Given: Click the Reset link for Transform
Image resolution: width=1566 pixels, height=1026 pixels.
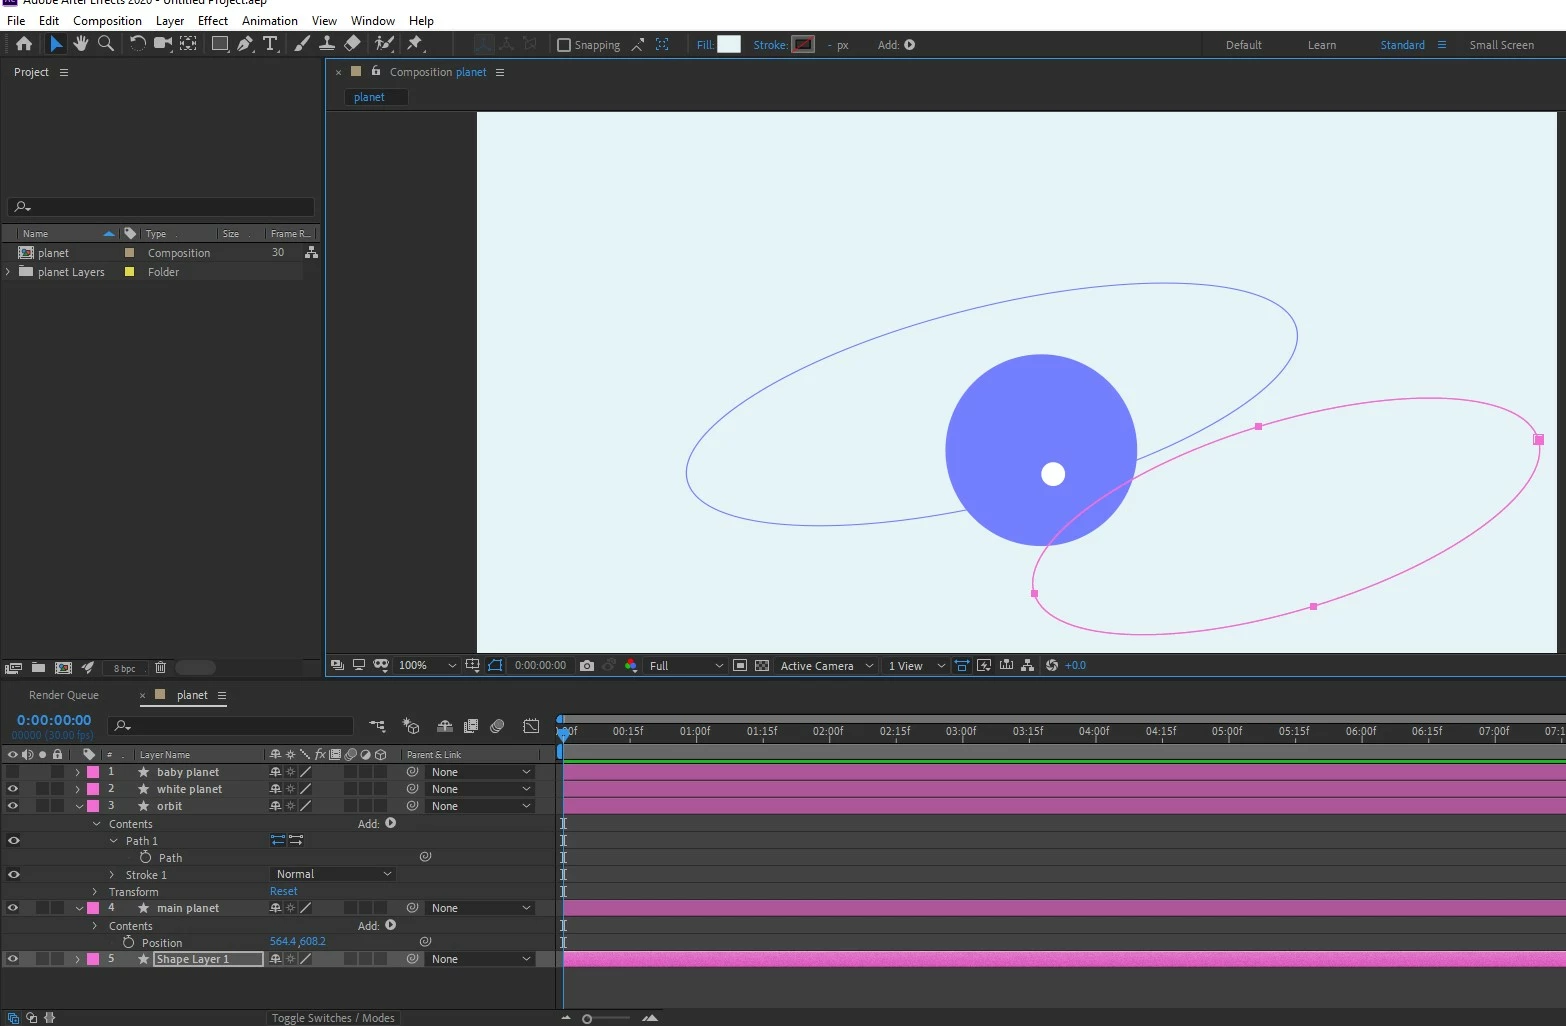Looking at the screenshot, I should (284, 891).
